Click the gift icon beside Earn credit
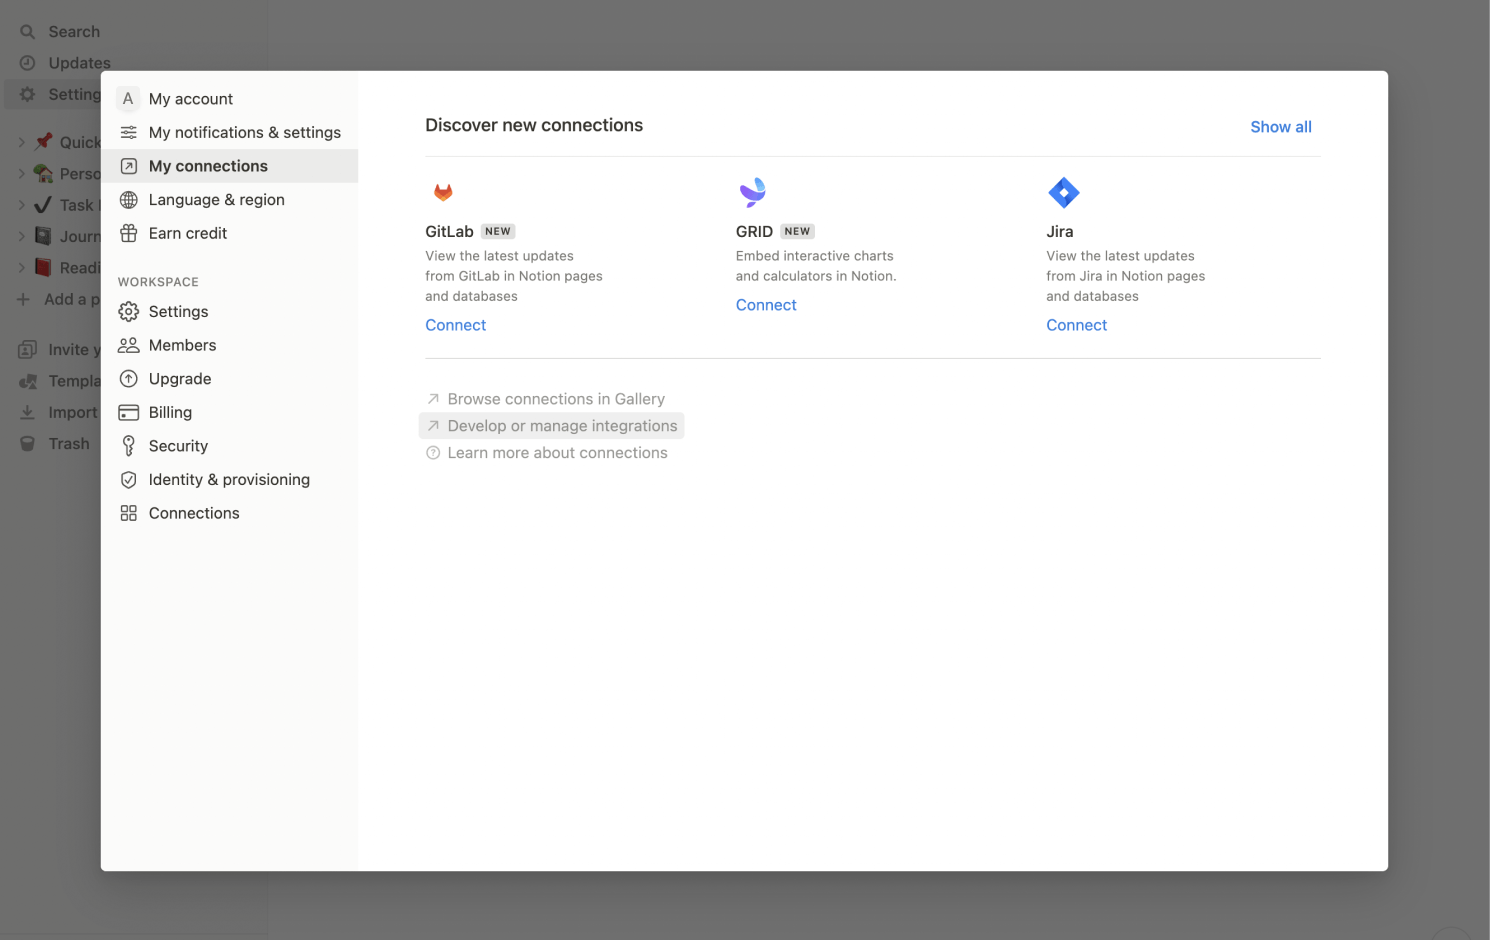The height and width of the screenshot is (940, 1490). click(x=128, y=233)
